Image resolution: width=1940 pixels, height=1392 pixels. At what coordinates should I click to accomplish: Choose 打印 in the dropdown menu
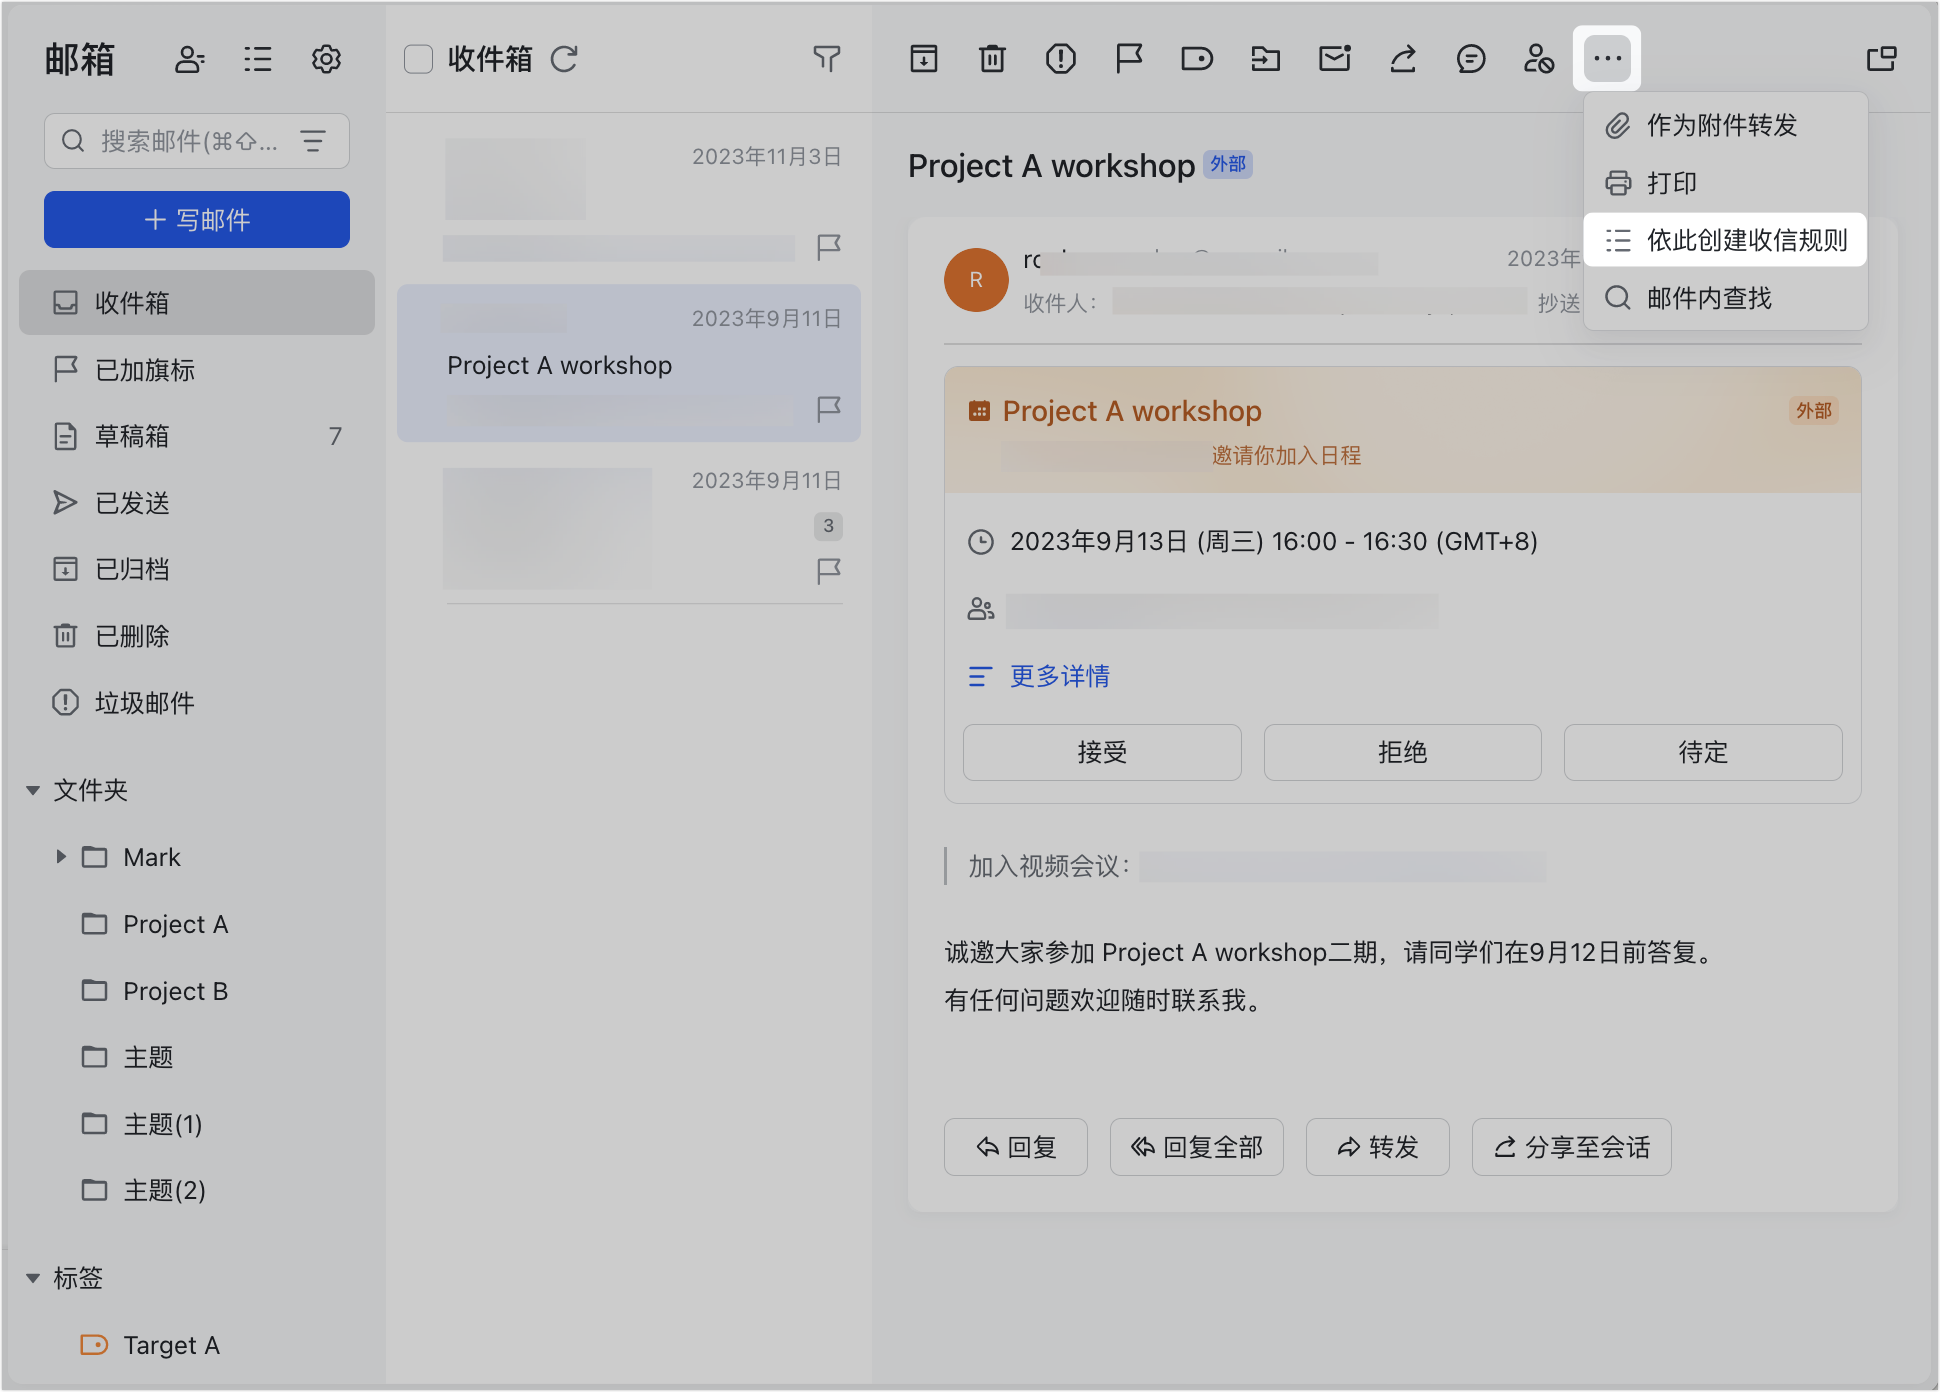(x=1725, y=183)
